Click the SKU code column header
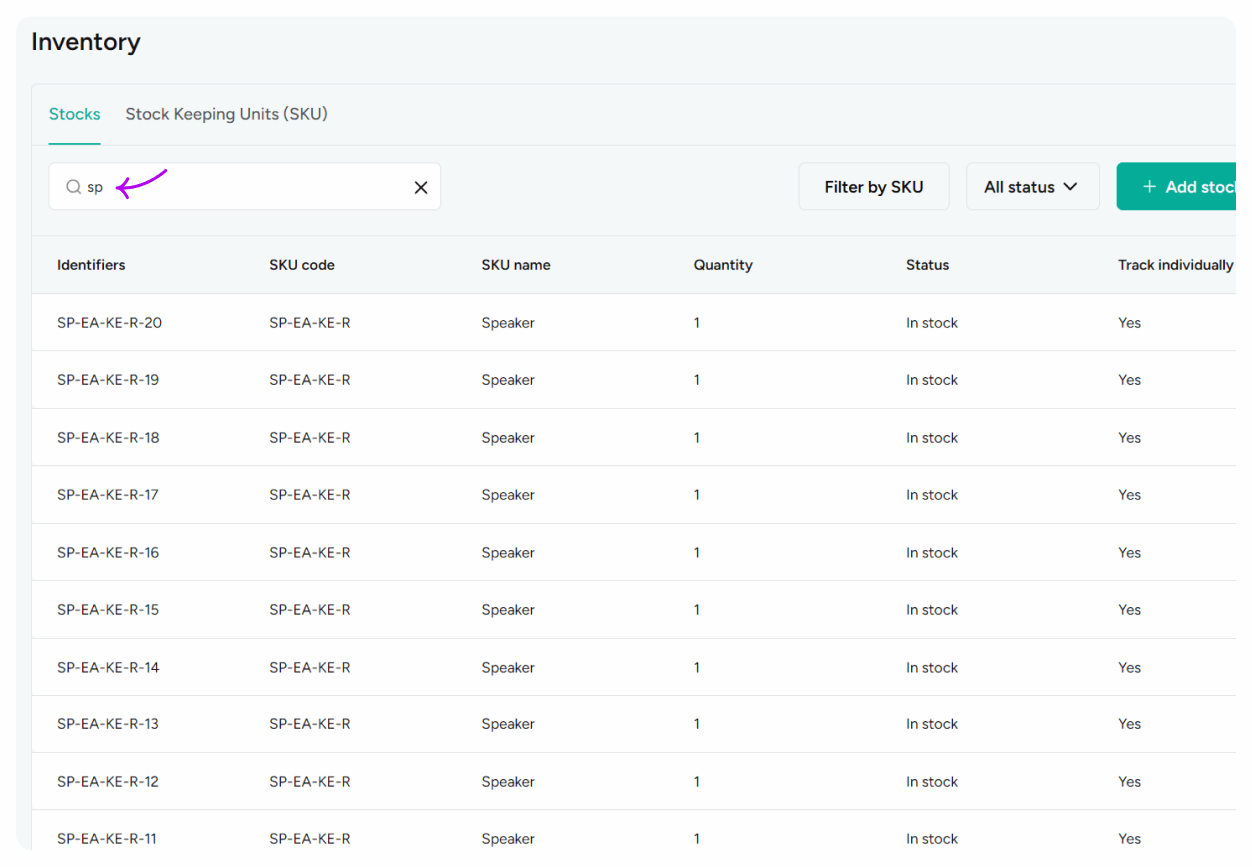 (302, 265)
